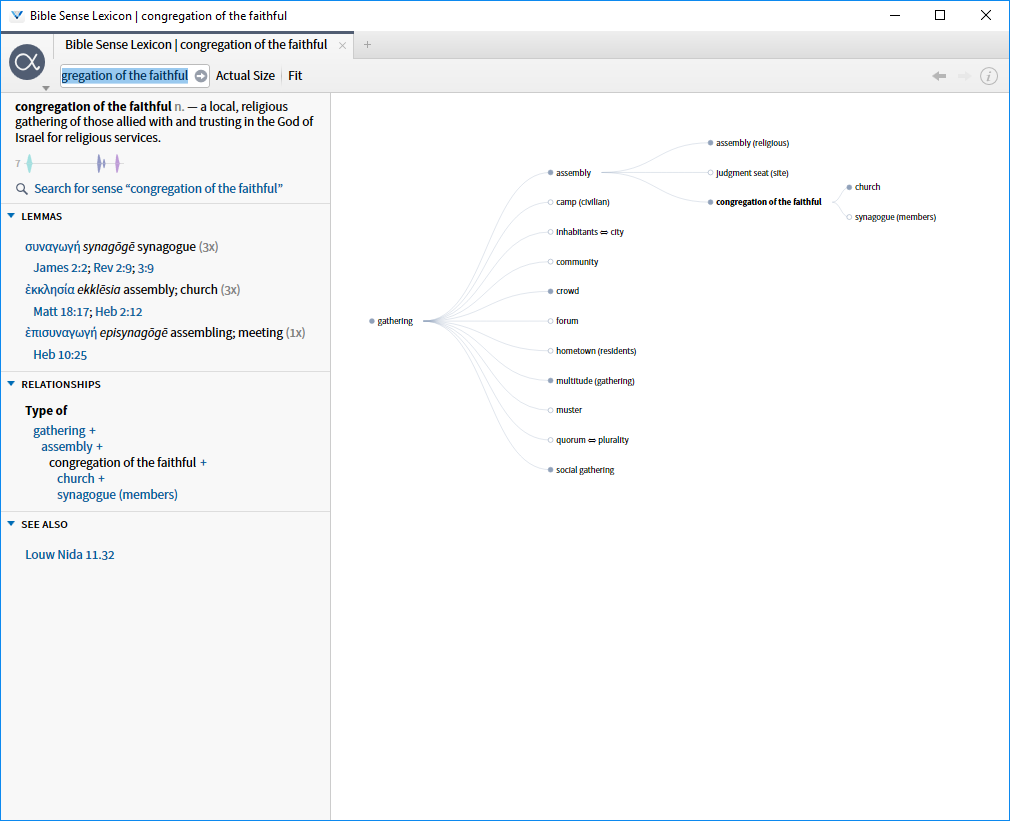This screenshot has height=821, width=1010.
Task: Open the Matt 18:17 reference
Action: coord(61,312)
